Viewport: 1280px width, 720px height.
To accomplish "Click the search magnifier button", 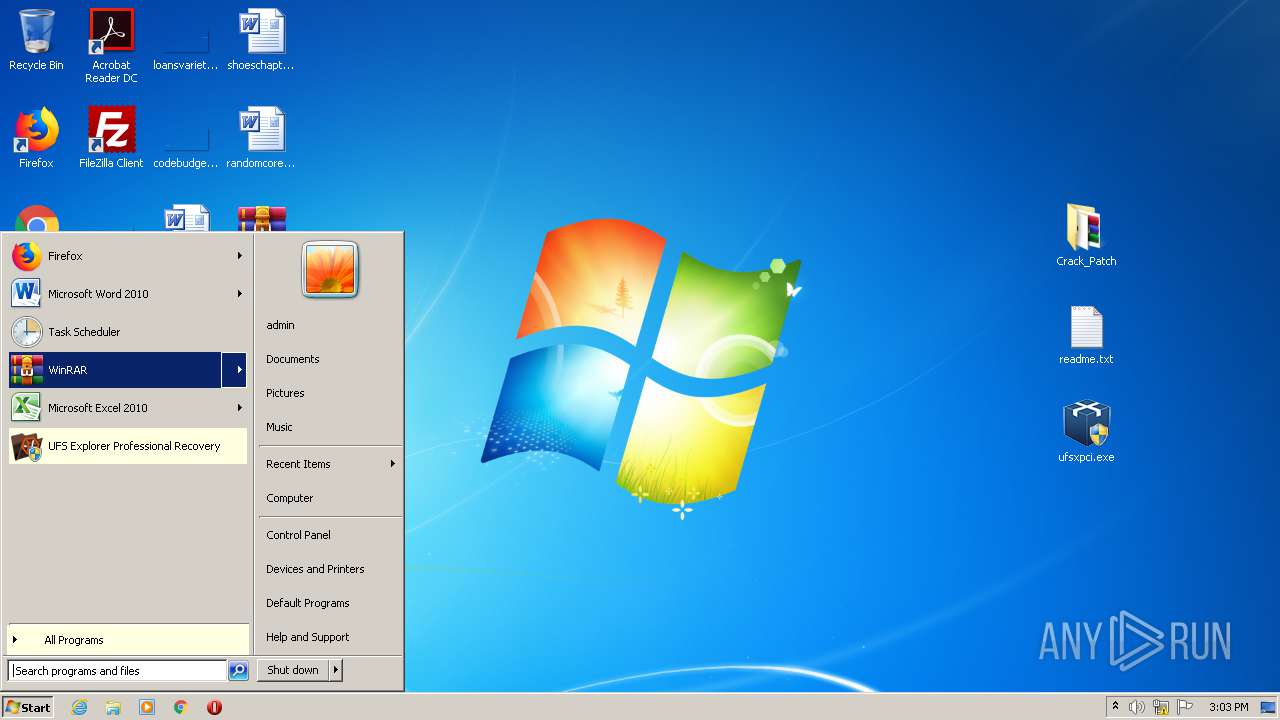I will pyautogui.click(x=238, y=671).
